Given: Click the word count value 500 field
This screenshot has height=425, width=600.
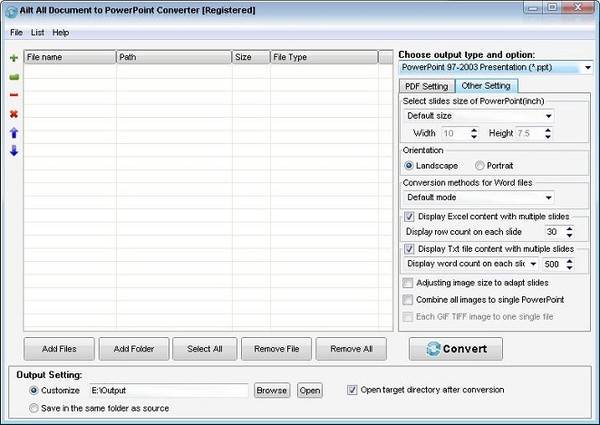Looking at the screenshot, I should (x=555, y=264).
